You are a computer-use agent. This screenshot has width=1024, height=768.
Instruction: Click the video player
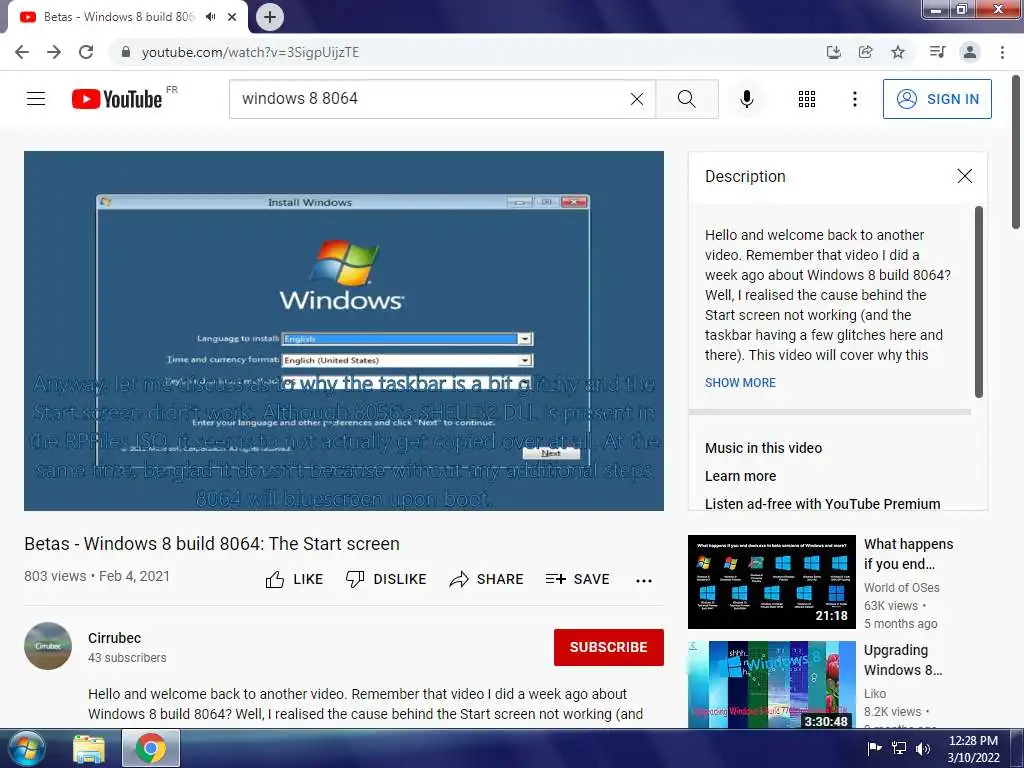pos(344,331)
